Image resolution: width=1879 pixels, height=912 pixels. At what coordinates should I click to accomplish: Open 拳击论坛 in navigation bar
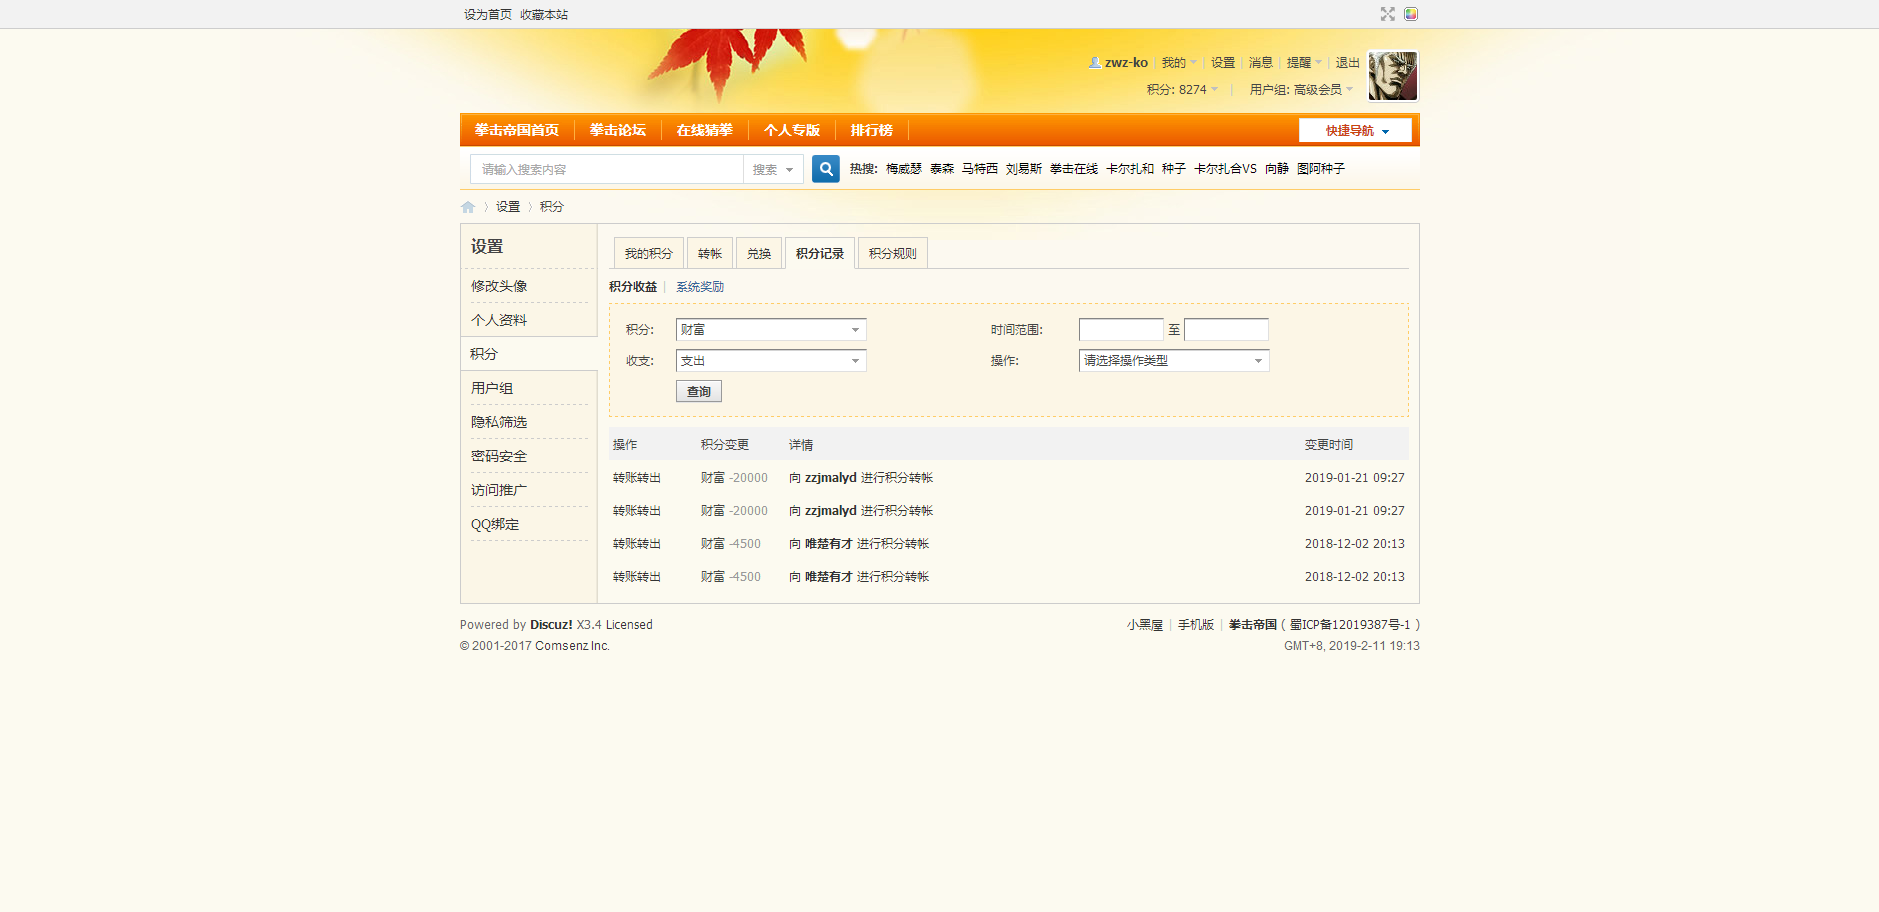pos(618,130)
